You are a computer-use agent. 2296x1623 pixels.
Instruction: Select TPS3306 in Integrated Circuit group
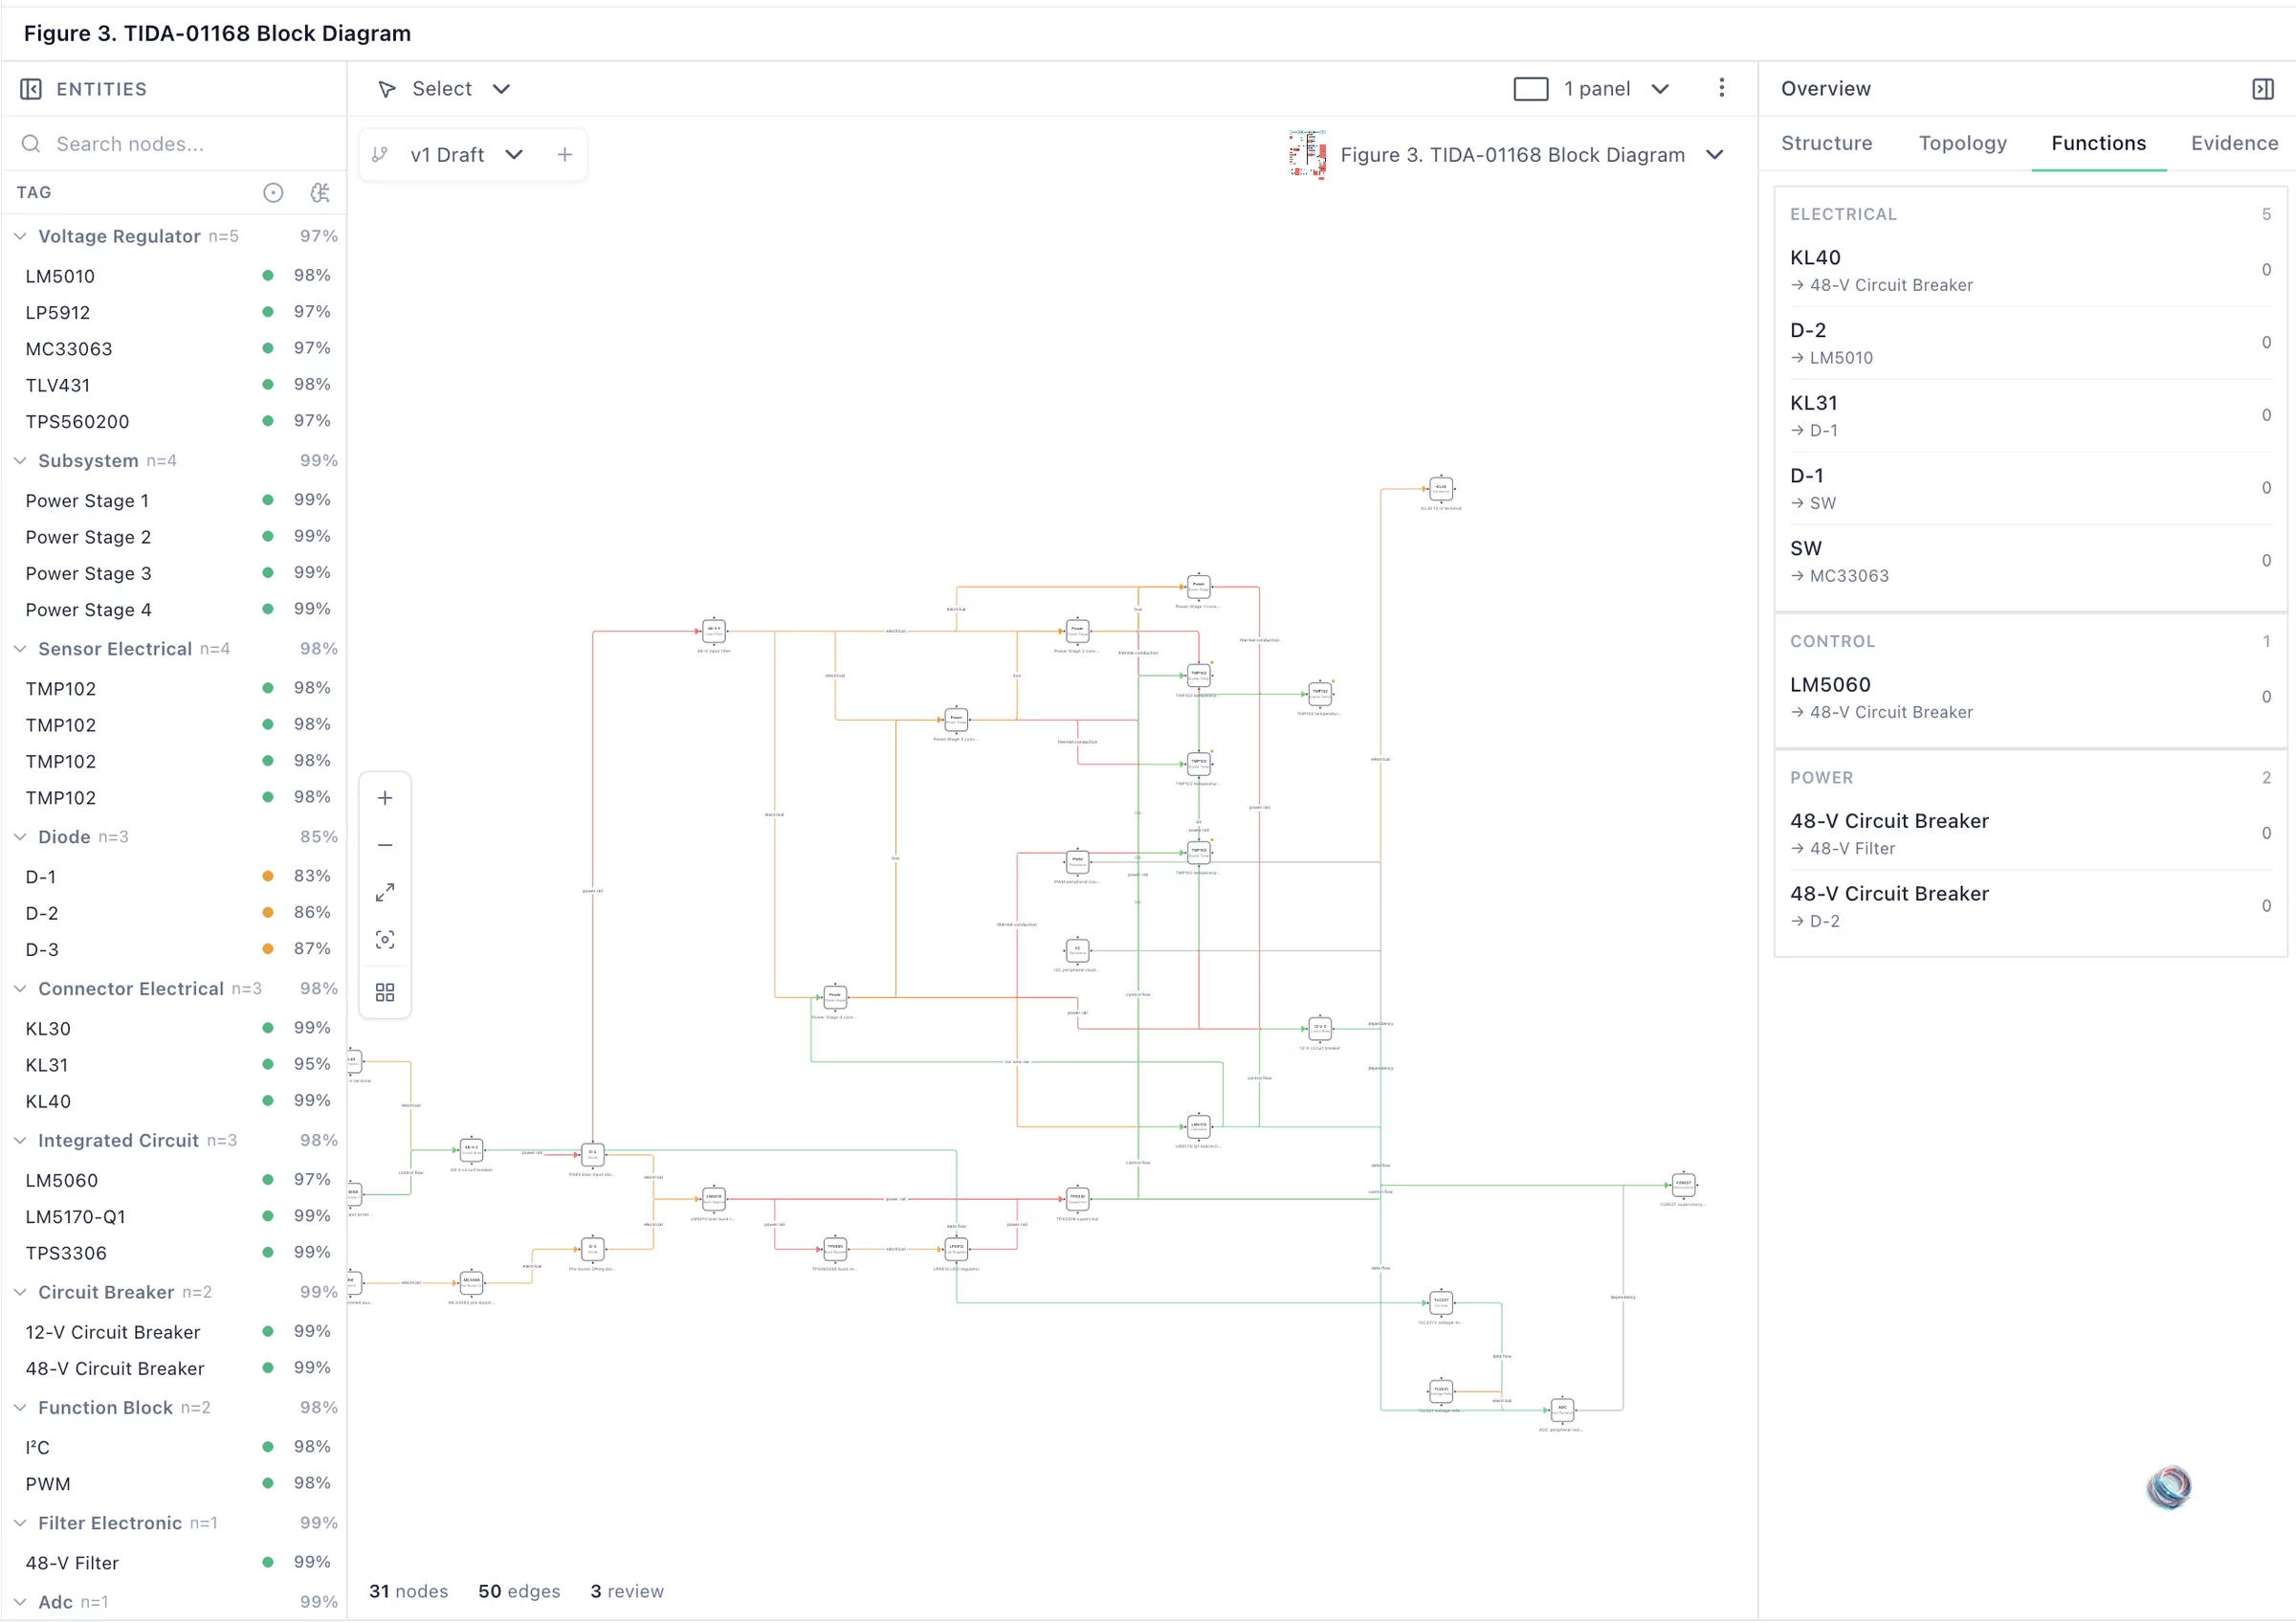(174, 1253)
